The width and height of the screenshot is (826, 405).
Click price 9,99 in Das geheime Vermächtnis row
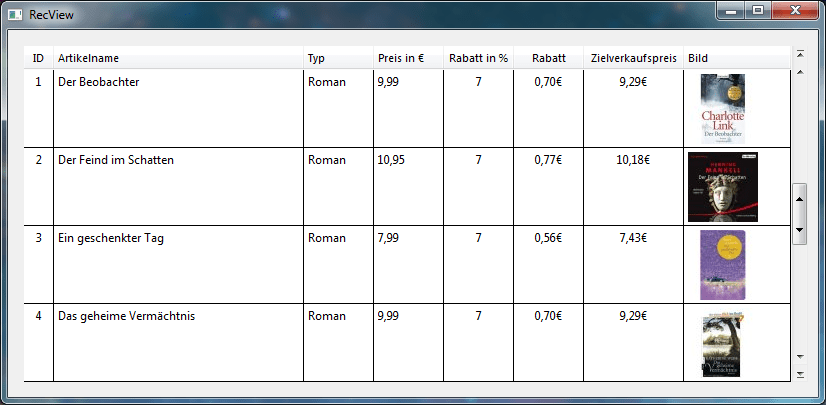coord(388,317)
